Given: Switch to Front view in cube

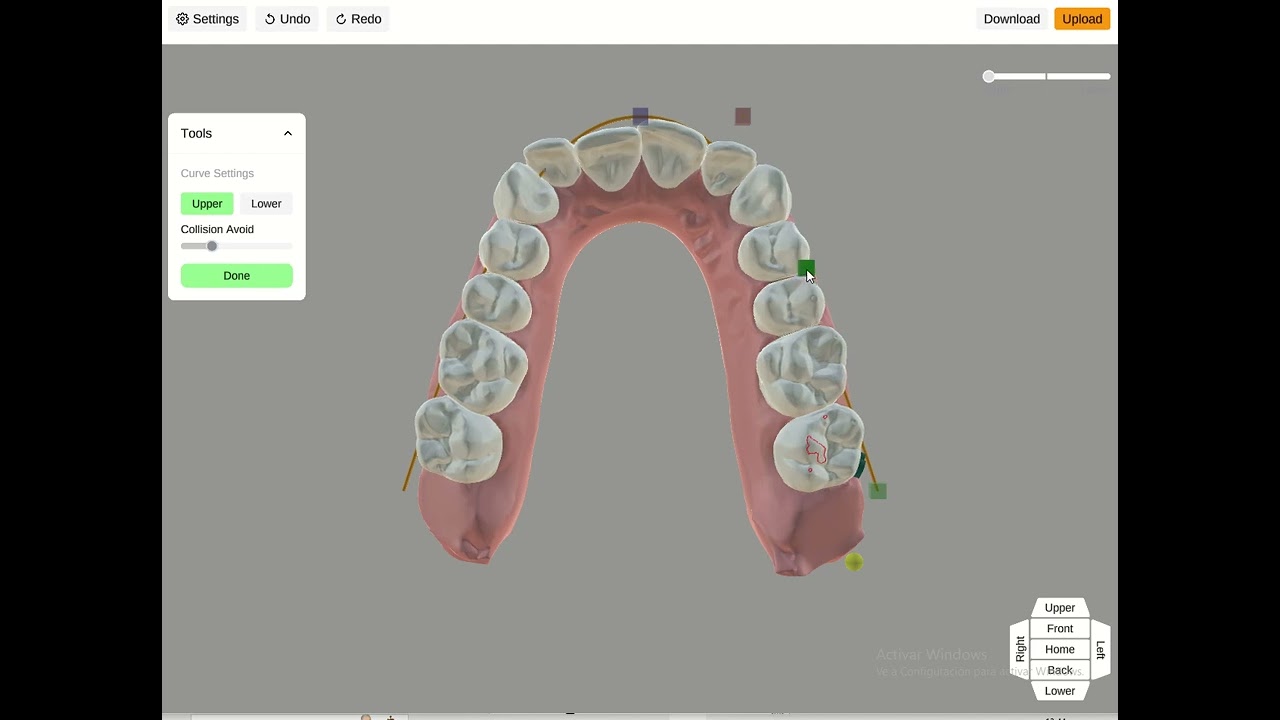Looking at the screenshot, I should tap(1060, 629).
